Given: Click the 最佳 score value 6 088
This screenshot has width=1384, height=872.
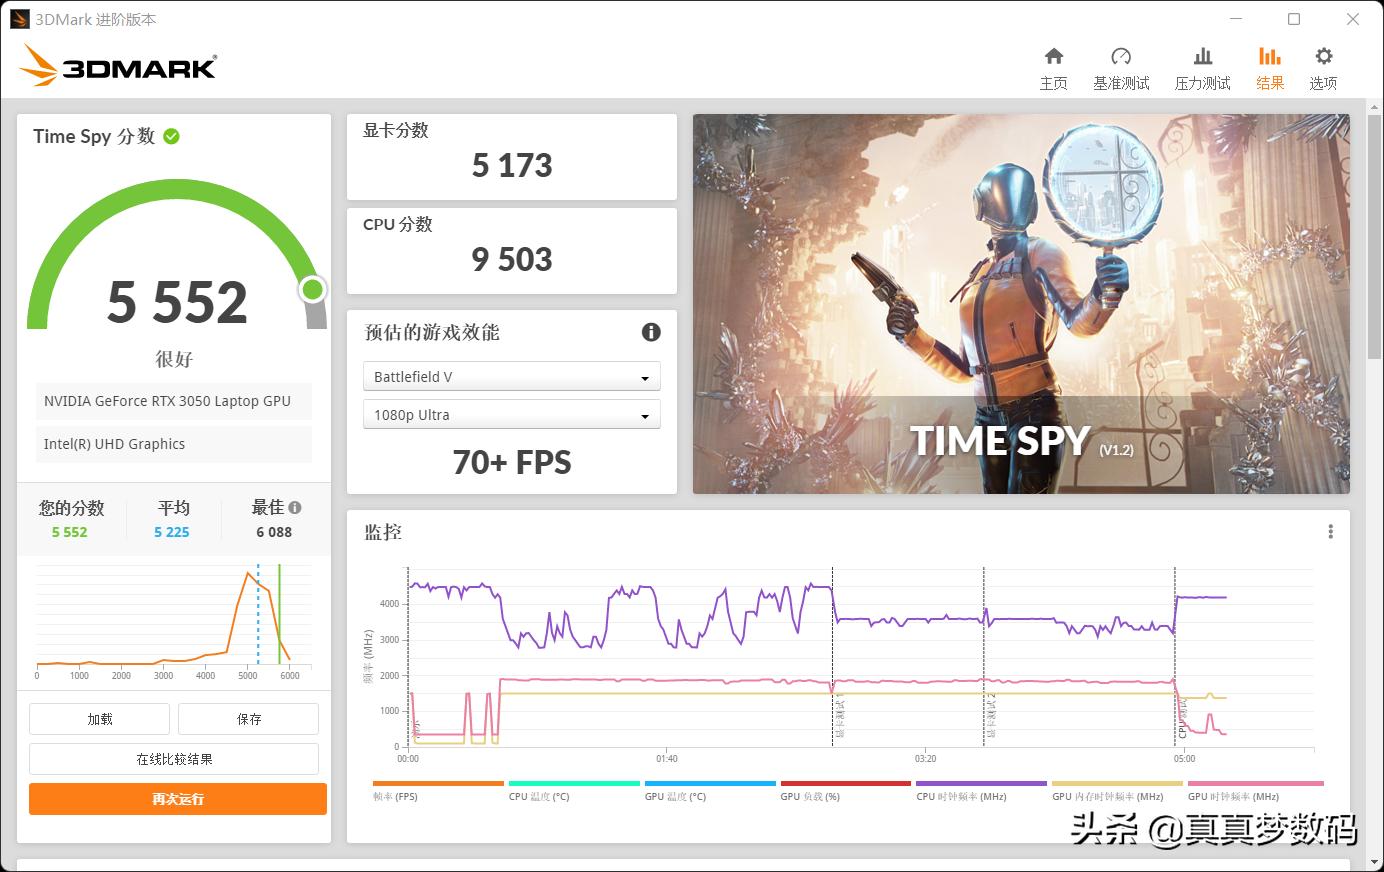Looking at the screenshot, I should [274, 532].
